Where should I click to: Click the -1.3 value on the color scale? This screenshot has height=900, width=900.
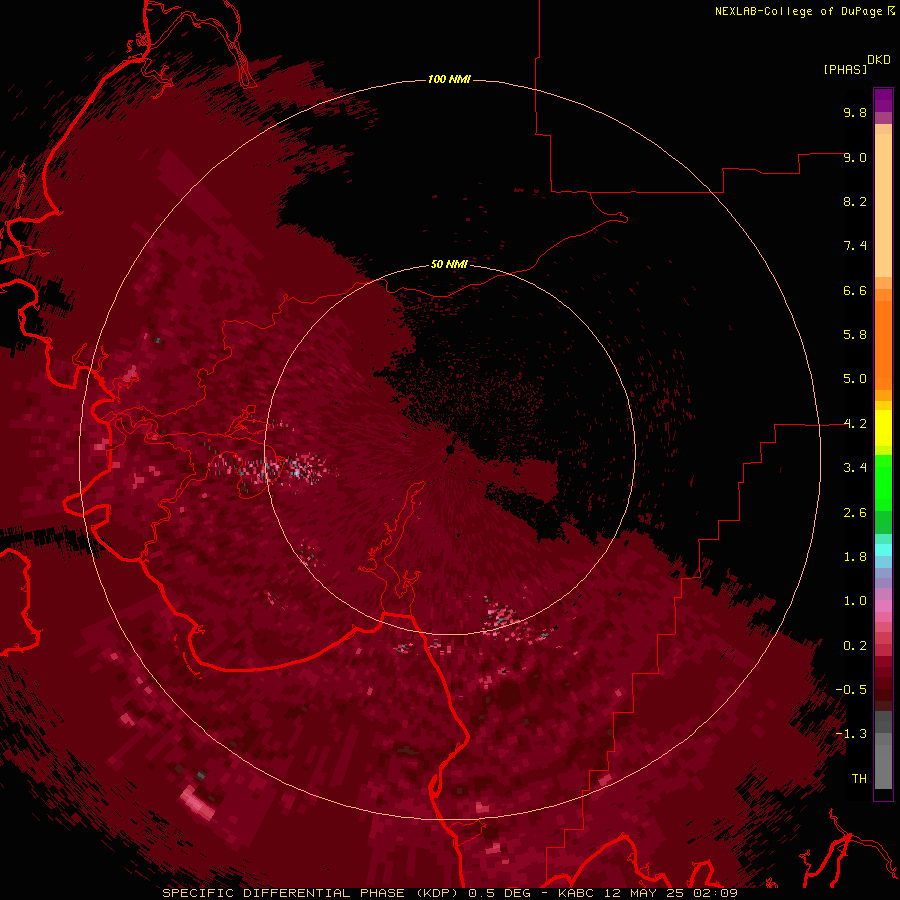[x=851, y=734]
